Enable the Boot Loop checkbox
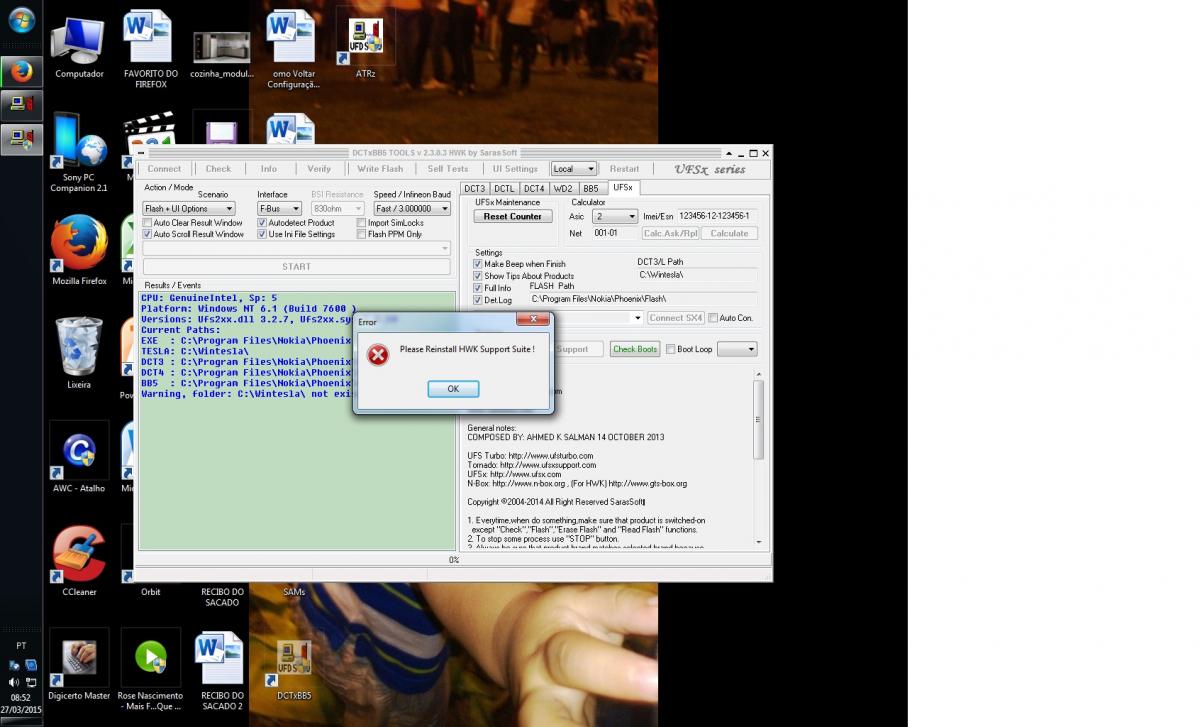This screenshot has width=1200, height=727. tap(671, 349)
